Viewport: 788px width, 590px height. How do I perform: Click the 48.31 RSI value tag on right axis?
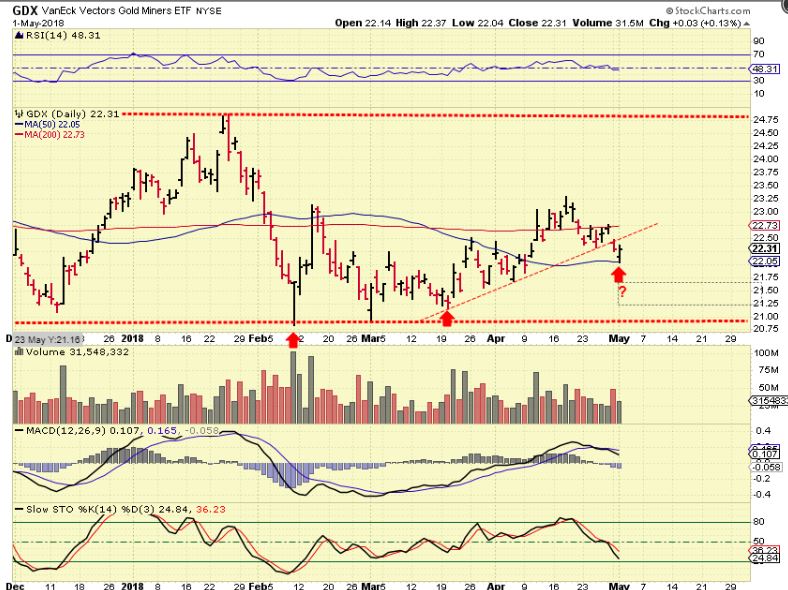pos(765,69)
